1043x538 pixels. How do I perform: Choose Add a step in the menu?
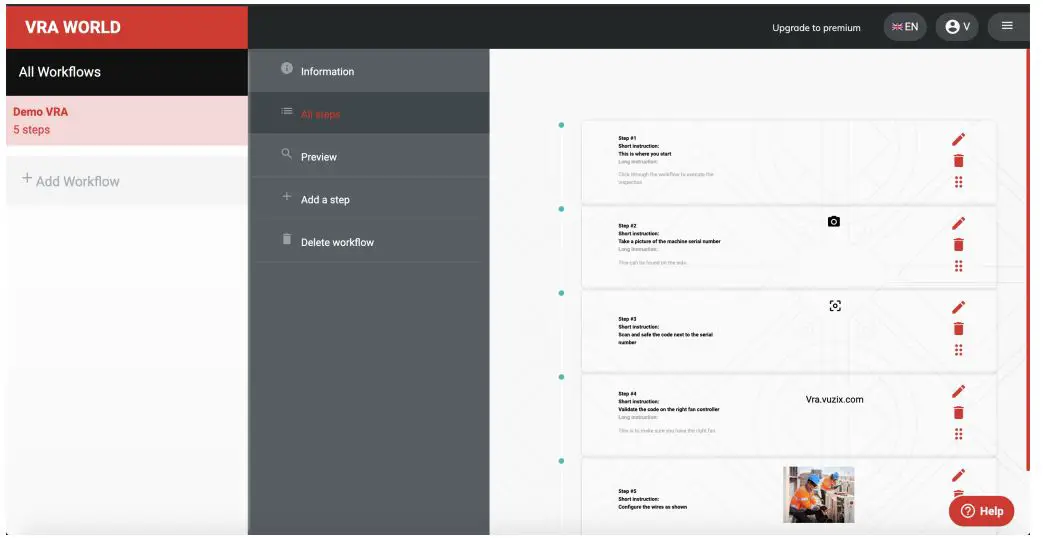coord(369,198)
